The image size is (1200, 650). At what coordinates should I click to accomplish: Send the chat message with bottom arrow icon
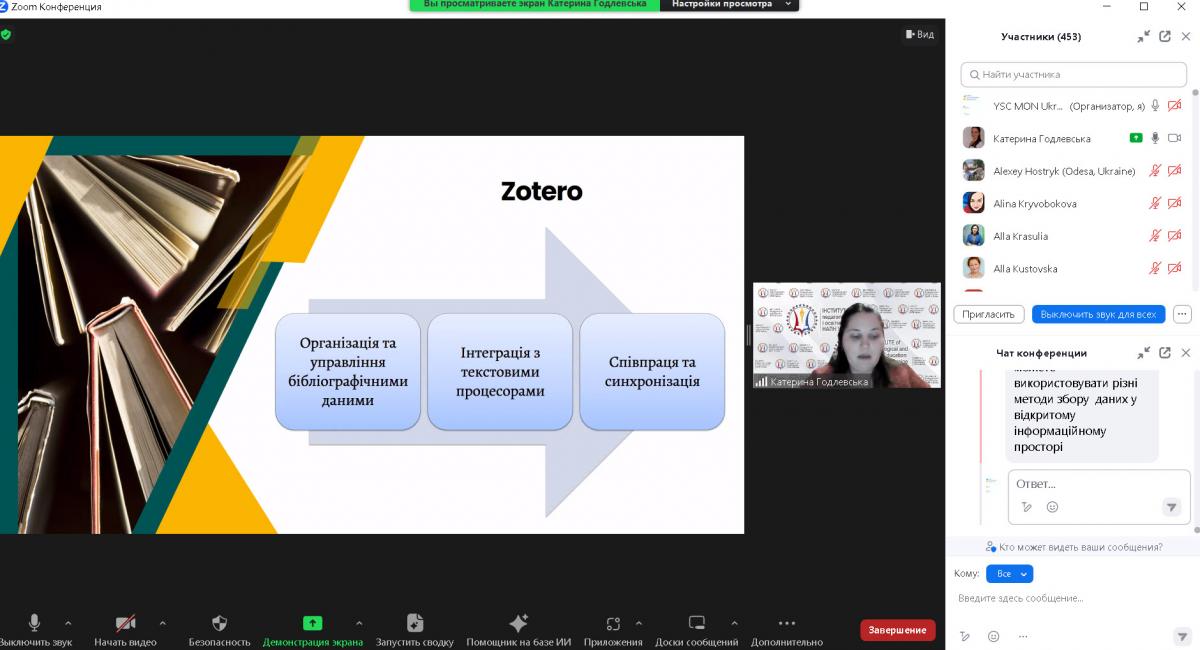(x=1182, y=636)
